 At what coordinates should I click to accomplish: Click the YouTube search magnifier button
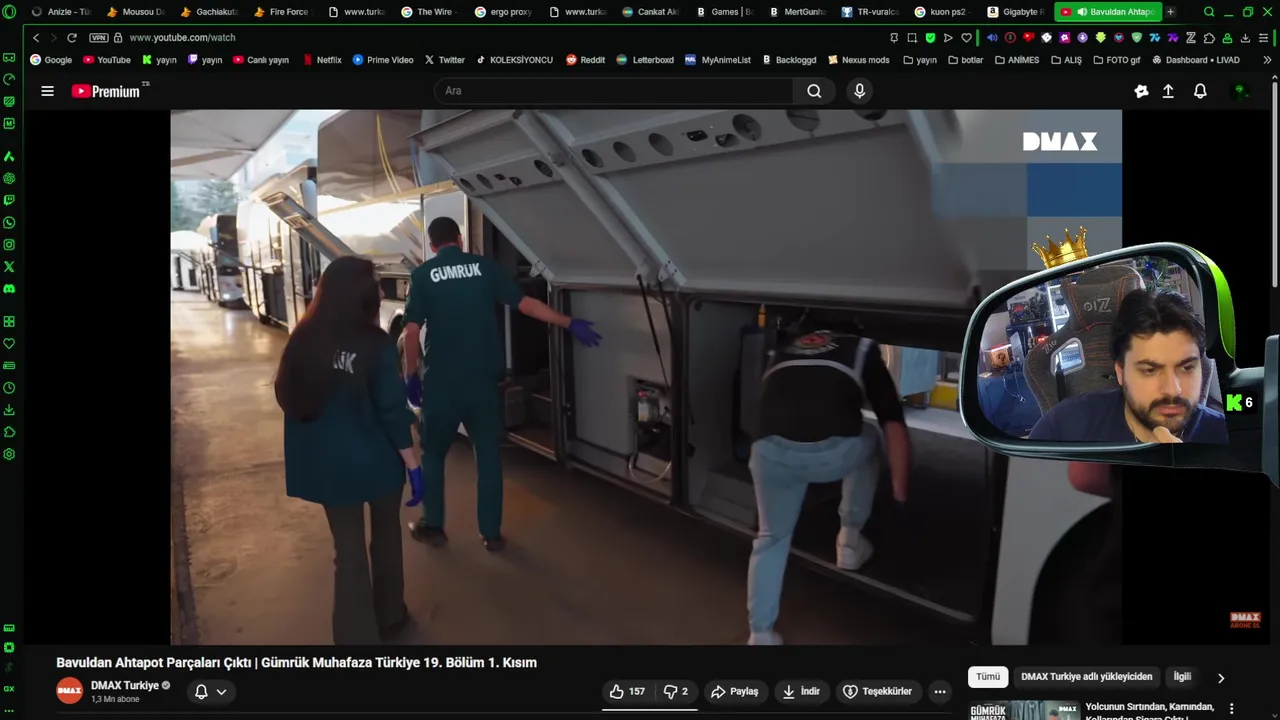coord(814,91)
